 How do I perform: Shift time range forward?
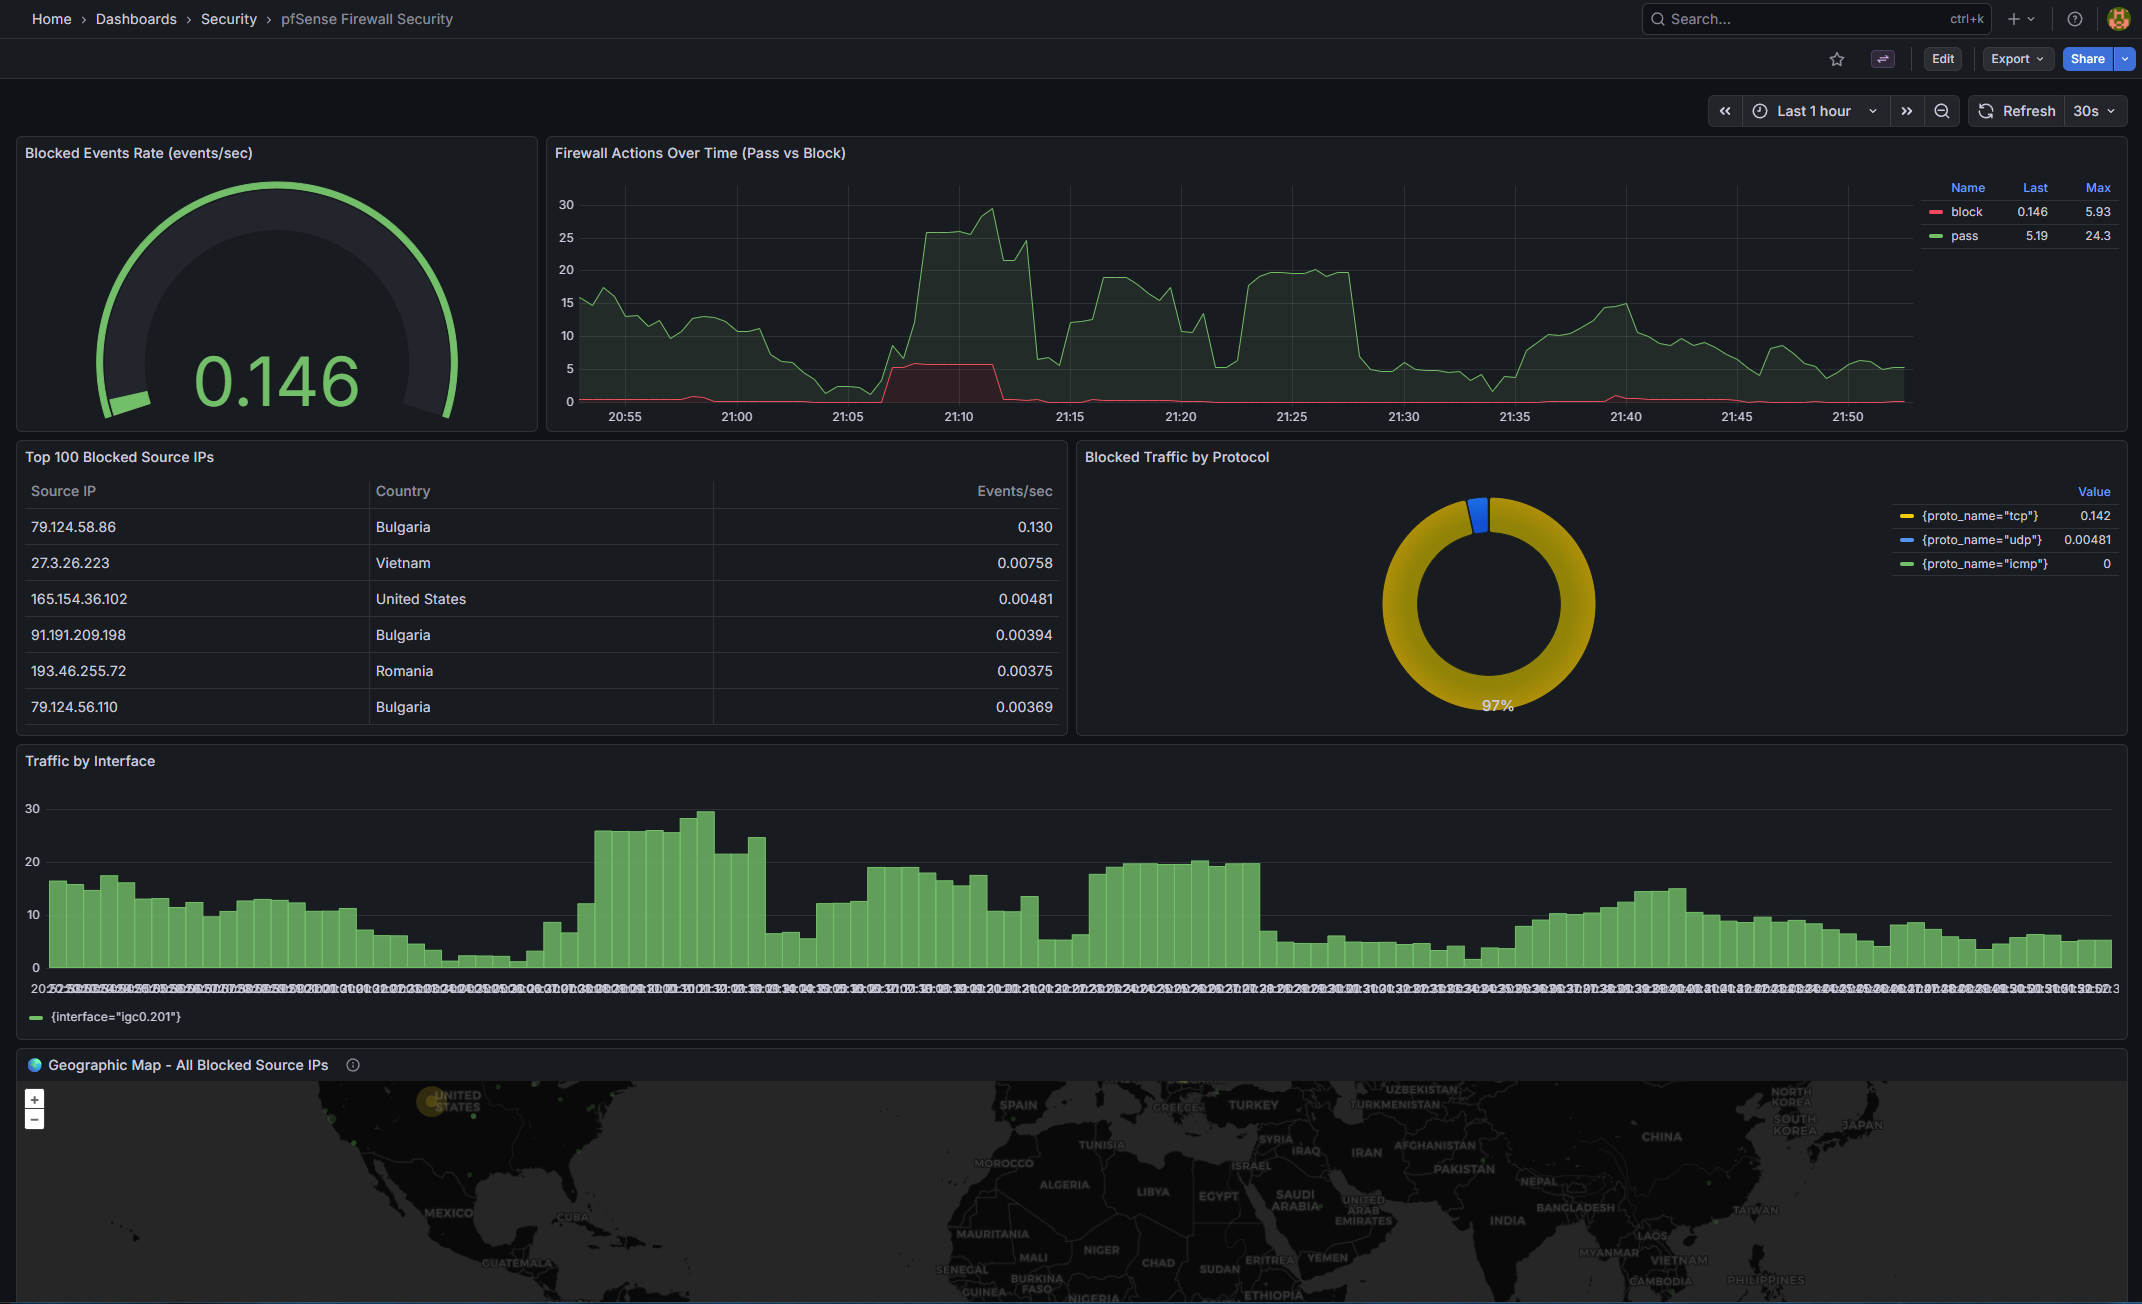[x=1907, y=111]
